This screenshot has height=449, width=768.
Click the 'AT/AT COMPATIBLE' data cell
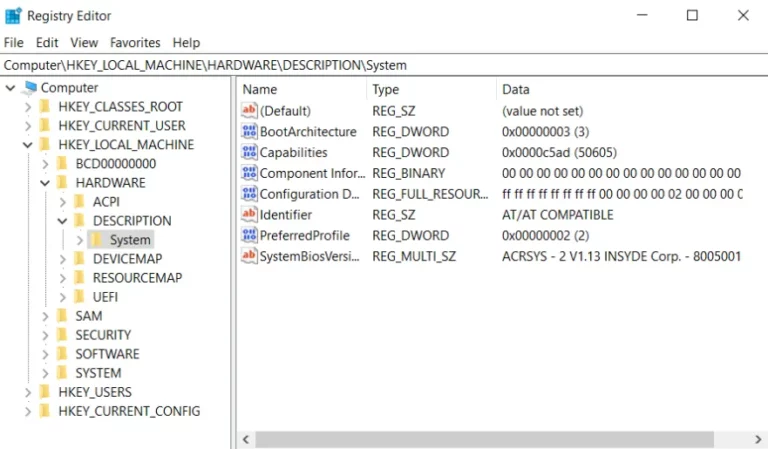tap(558, 214)
